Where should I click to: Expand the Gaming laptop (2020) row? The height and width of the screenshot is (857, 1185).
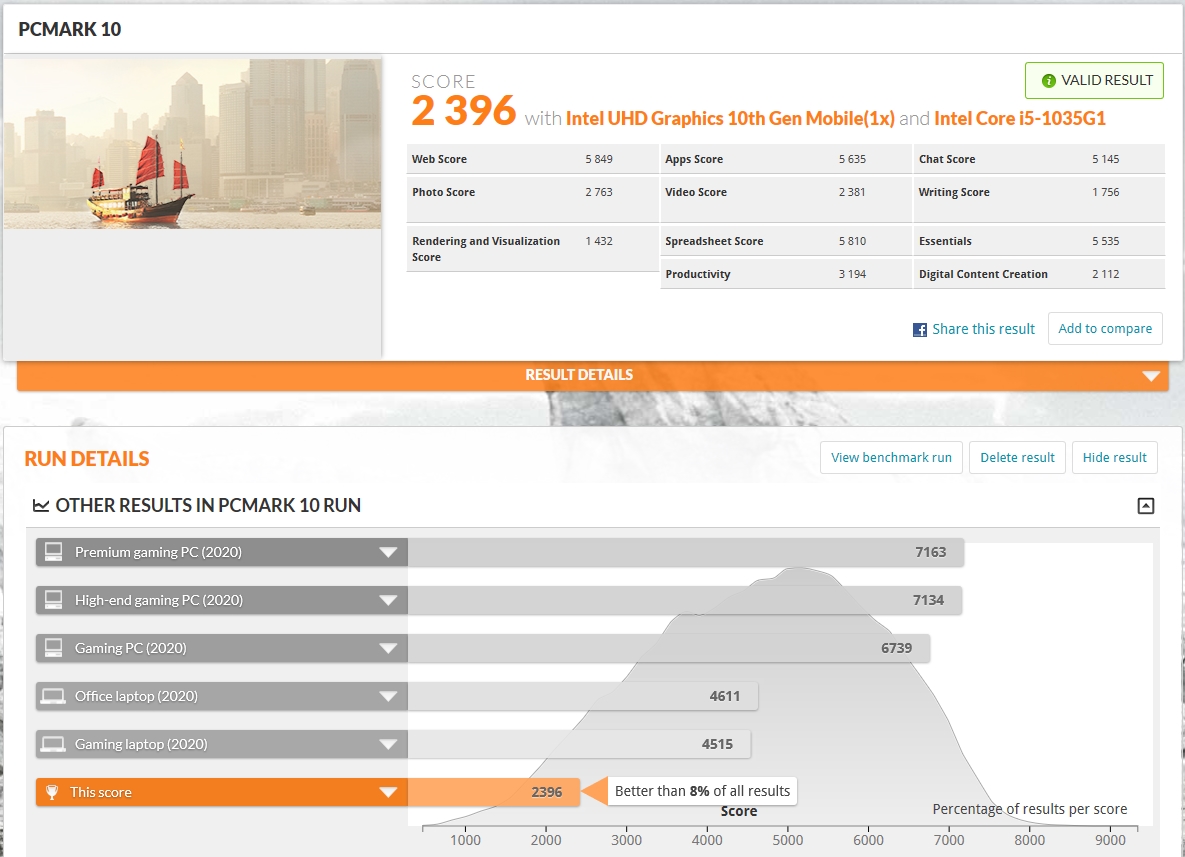pos(388,744)
